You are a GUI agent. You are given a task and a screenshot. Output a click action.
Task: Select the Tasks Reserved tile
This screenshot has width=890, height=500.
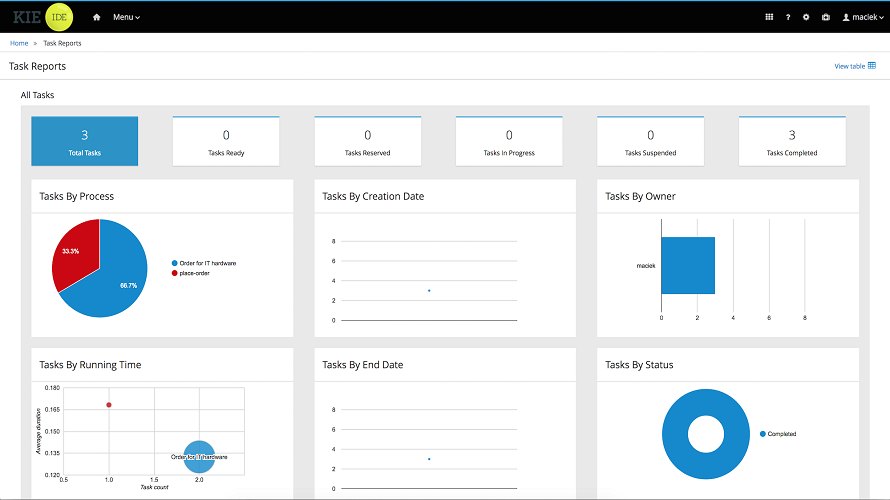tap(367, 141)
